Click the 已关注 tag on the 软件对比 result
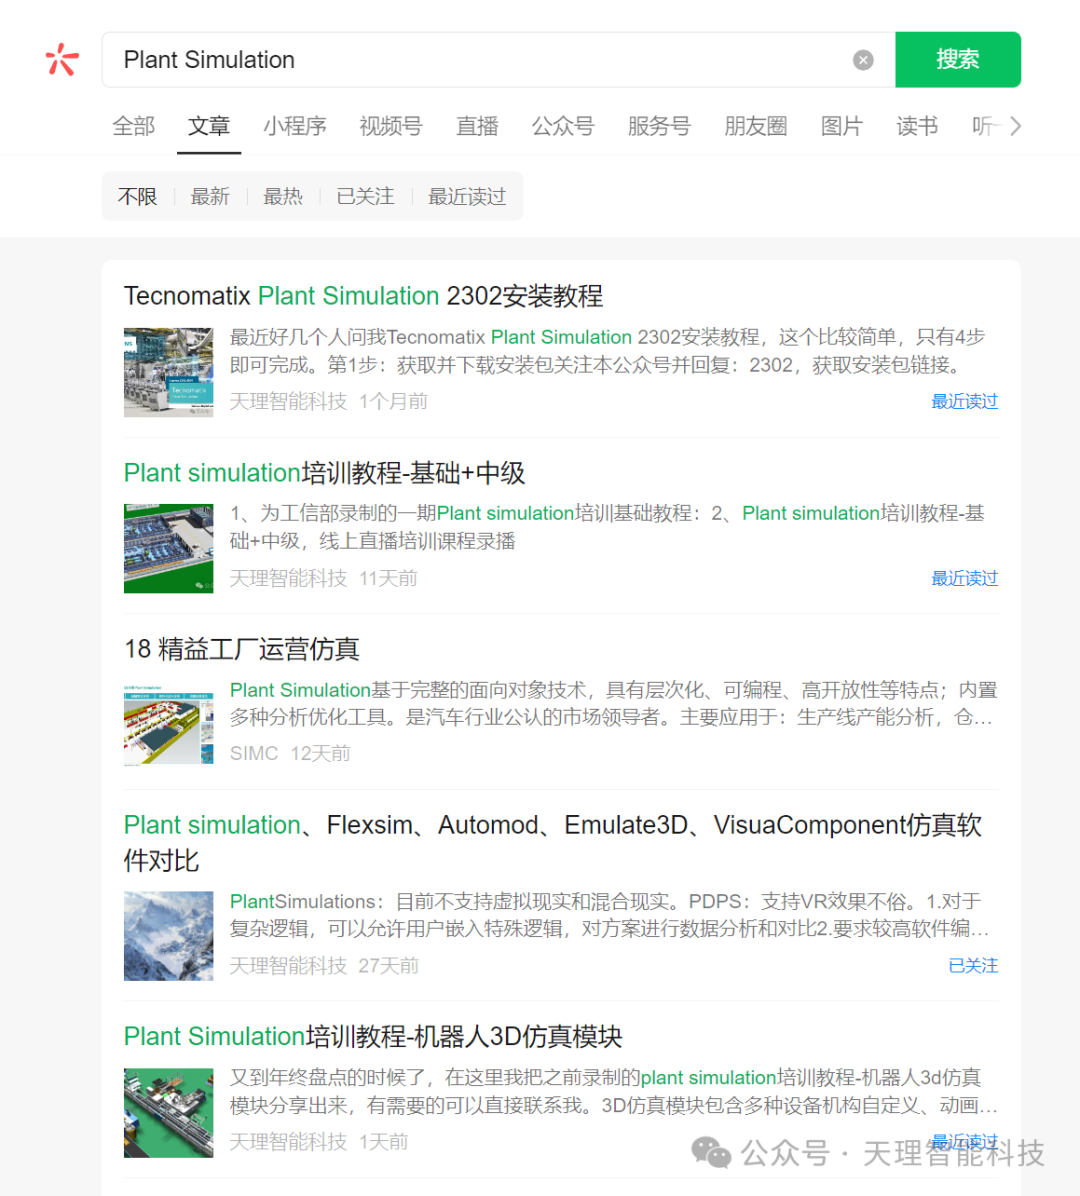Viewport: 1080px width, 1196px height. [x=972, y=966]
